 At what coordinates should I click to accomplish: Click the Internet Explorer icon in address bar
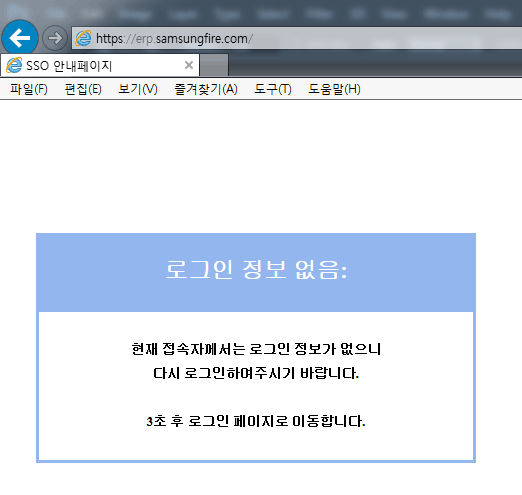(83, 38)
